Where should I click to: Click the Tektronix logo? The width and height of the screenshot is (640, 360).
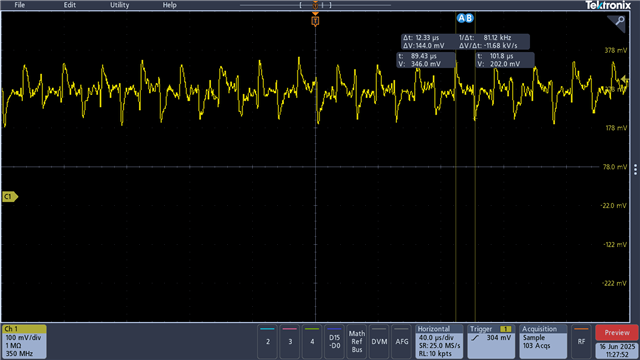click(608, 5)
